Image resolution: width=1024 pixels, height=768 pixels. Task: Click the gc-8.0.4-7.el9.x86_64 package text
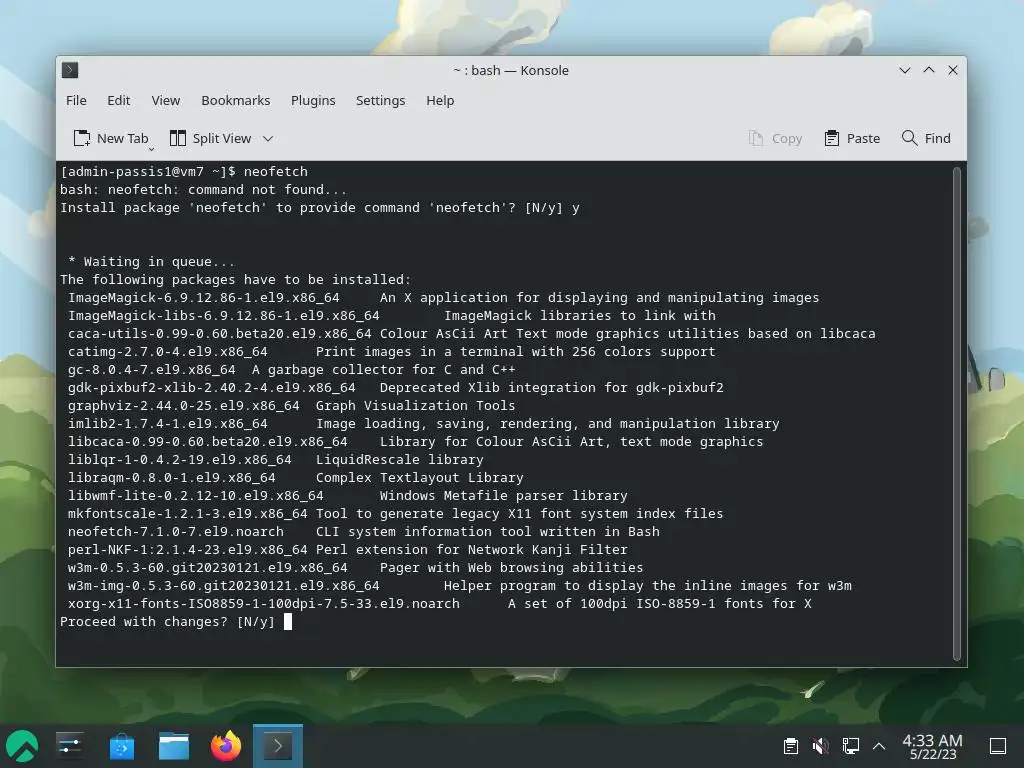point(152,370)
